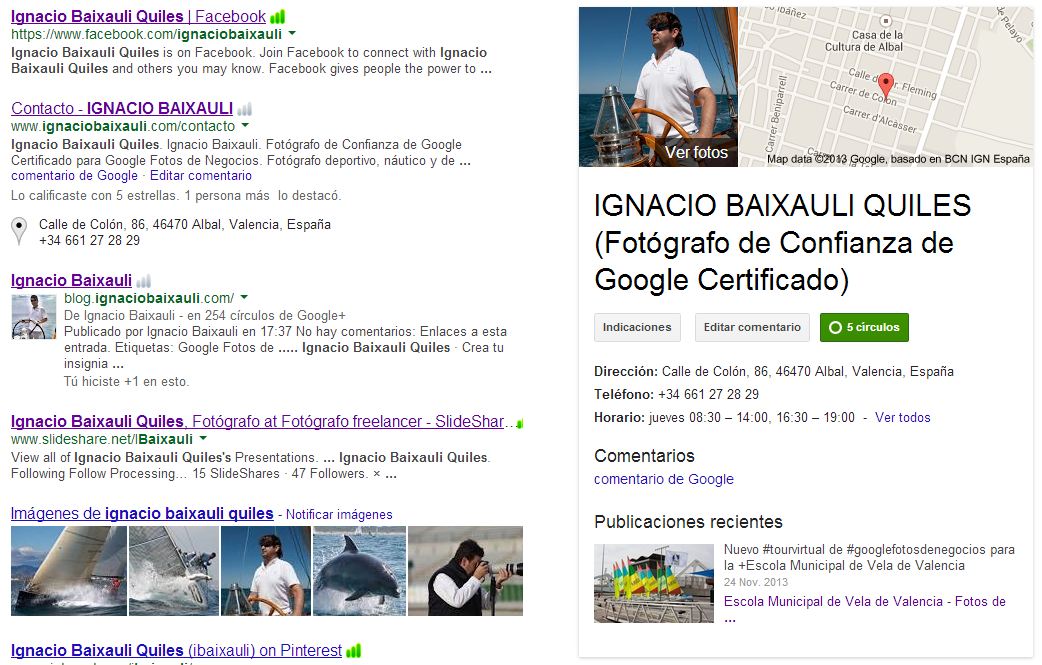Click the phone number +34 661 27 28 29 in the knowledge panel

pos(708,395)
